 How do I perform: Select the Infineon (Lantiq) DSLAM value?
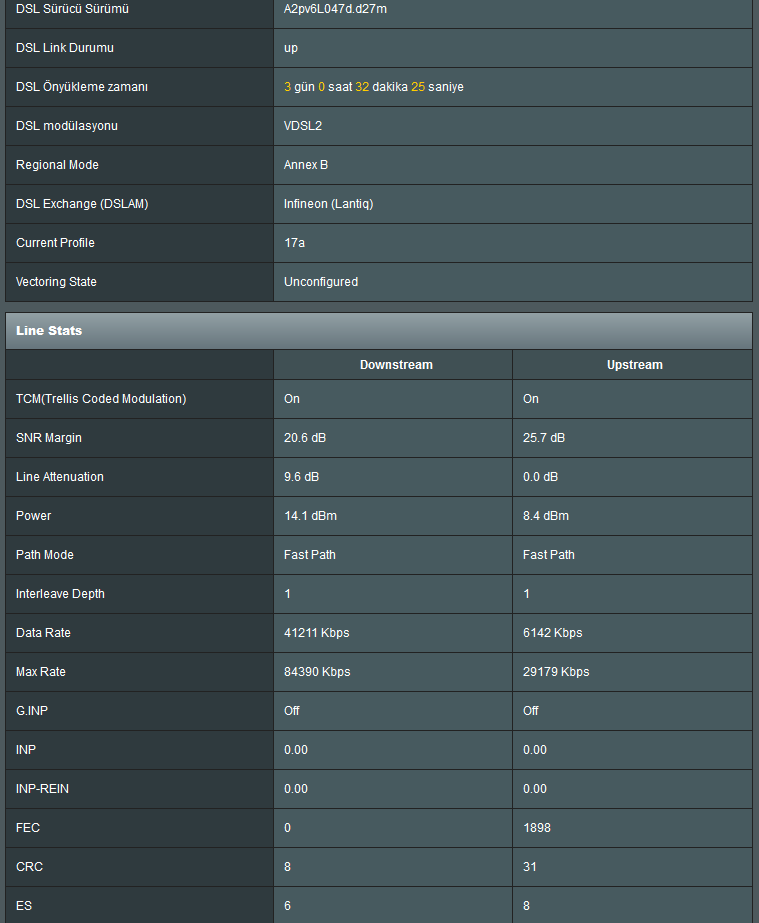[x=329, y=204]
